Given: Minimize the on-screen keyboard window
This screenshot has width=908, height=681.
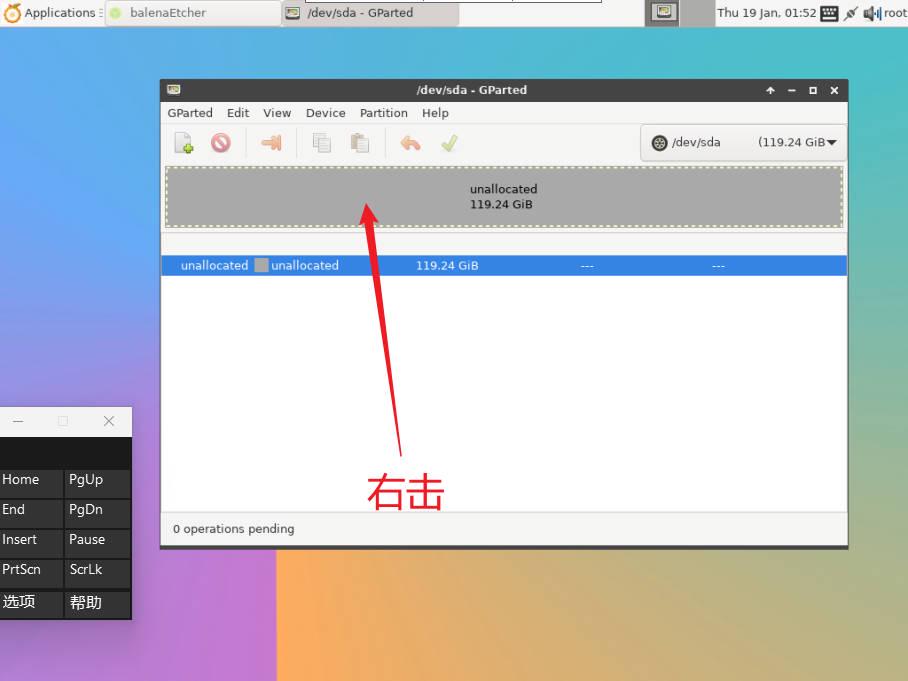Looking at the screenshot, I should click(x=18, y=421).
